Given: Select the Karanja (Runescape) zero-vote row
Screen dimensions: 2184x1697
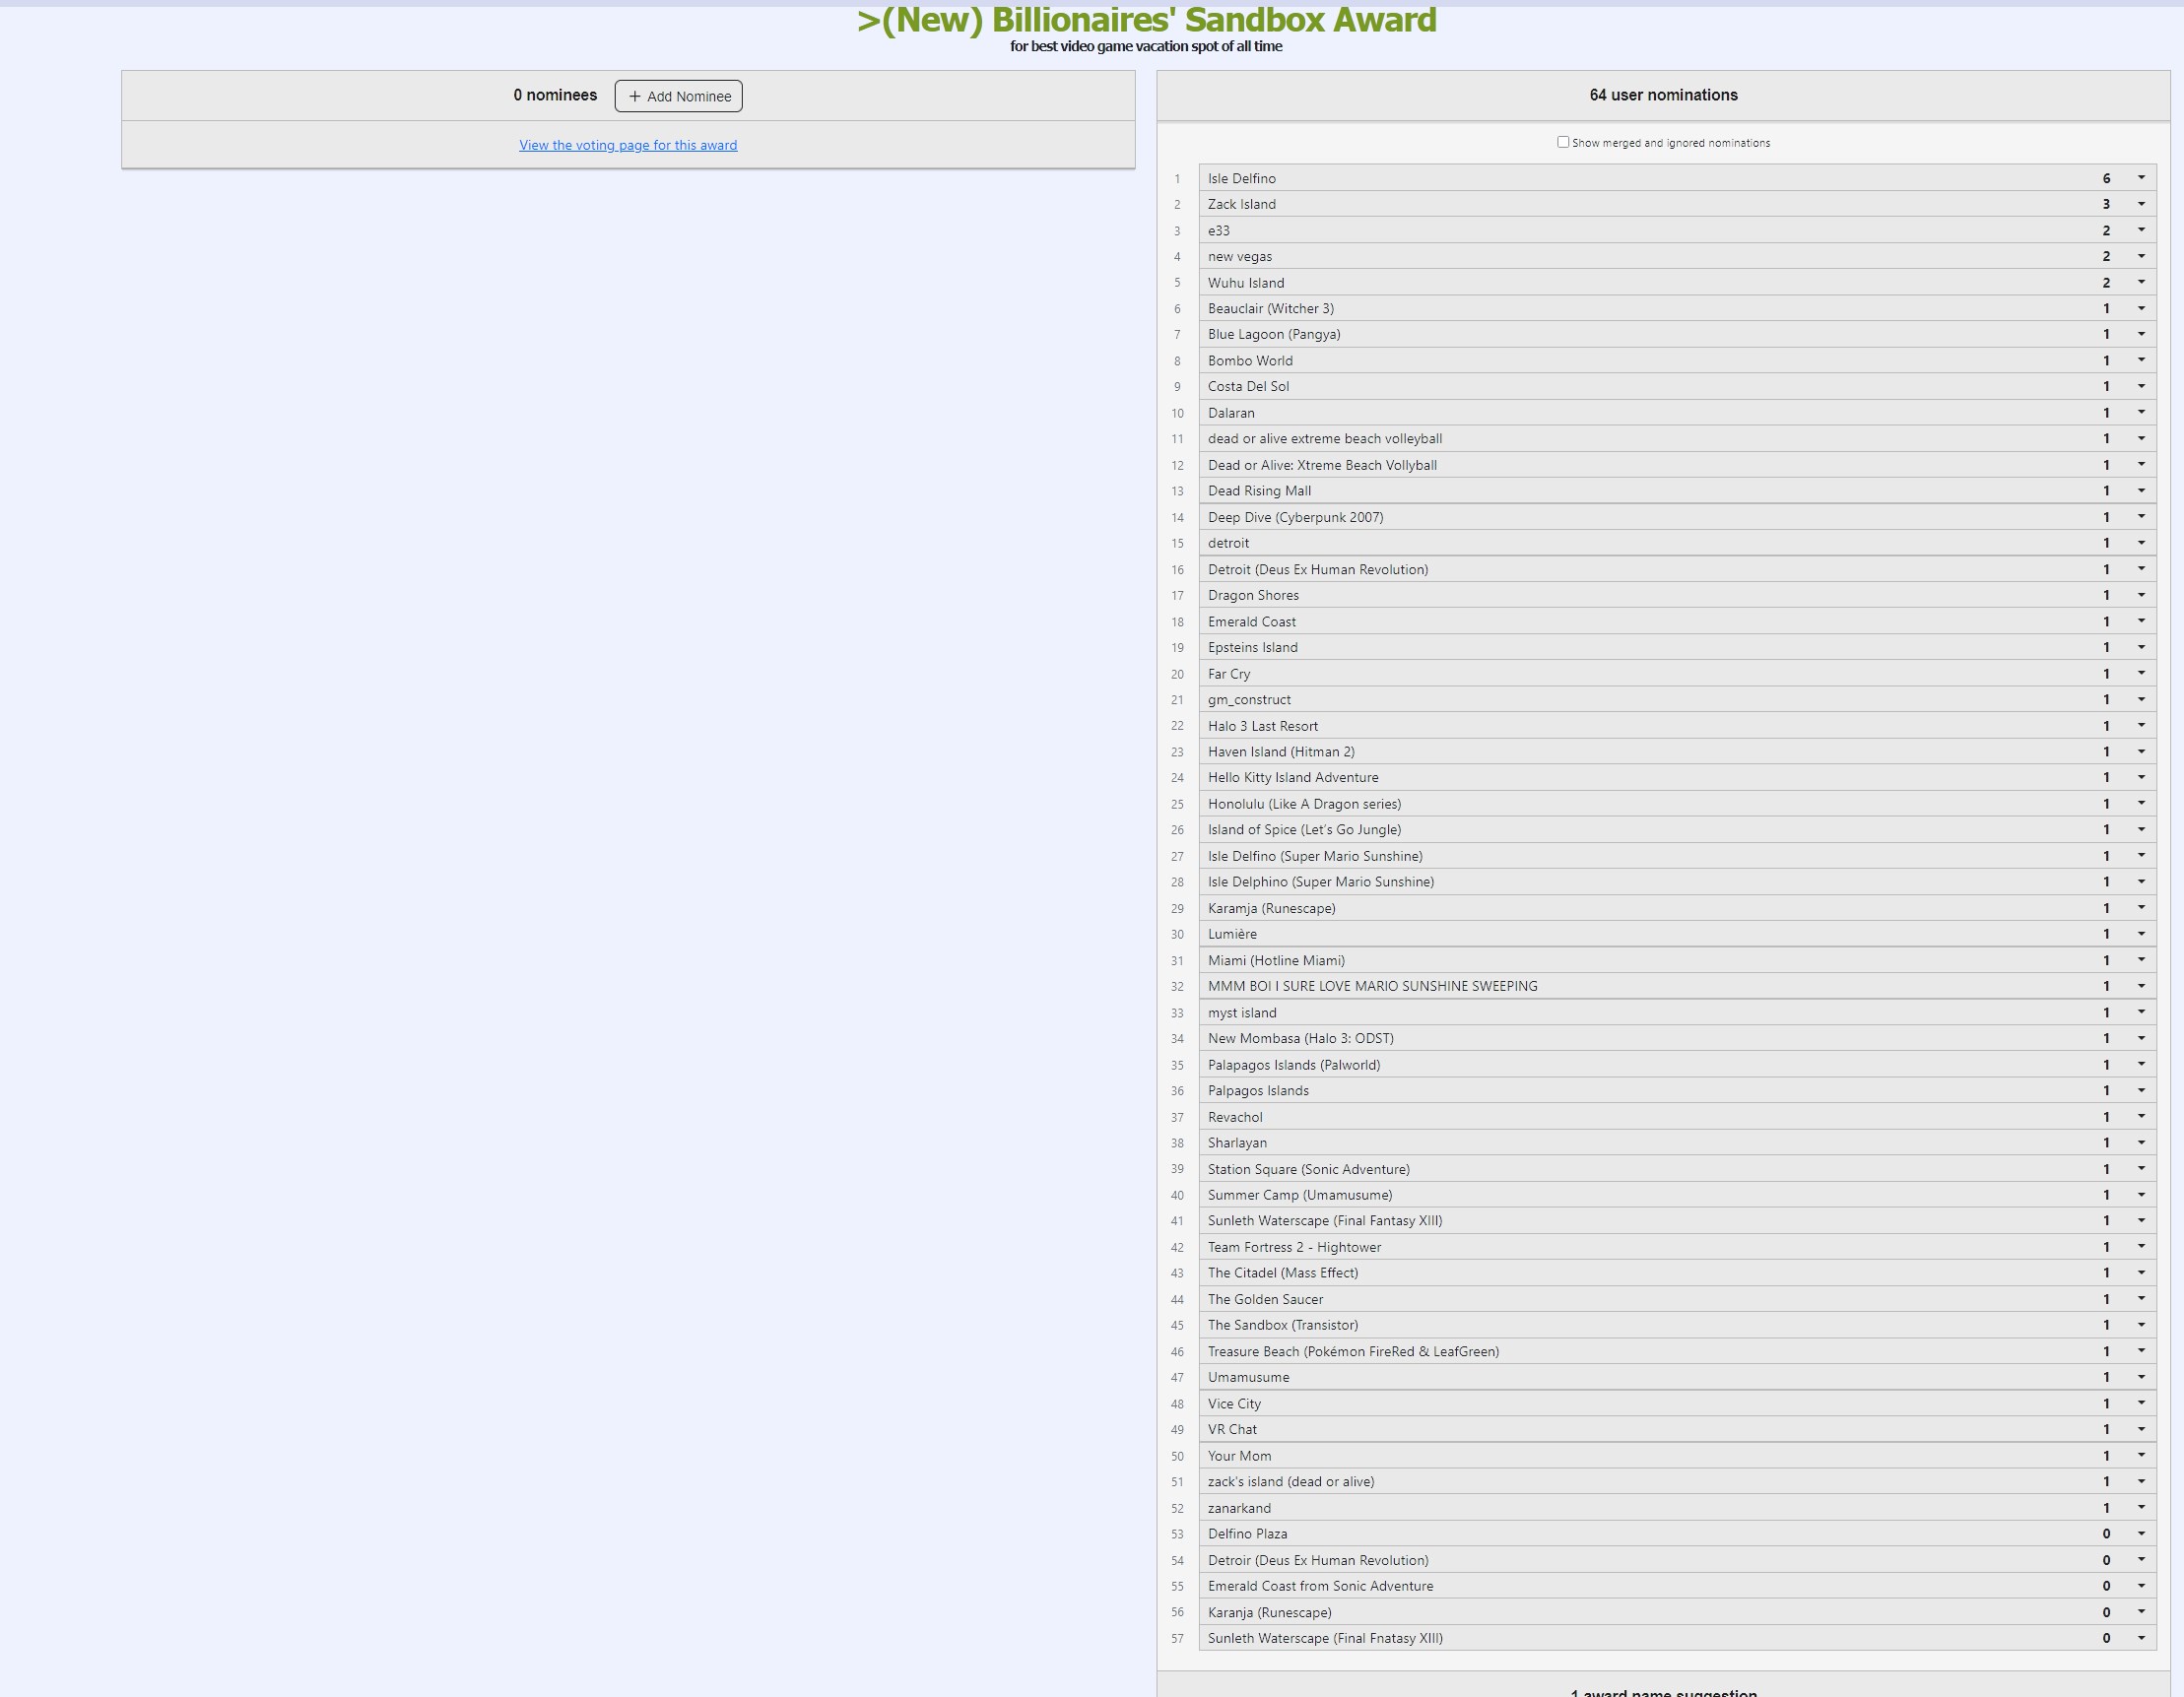Looking at the screenshot, I should point(1269,1612).
